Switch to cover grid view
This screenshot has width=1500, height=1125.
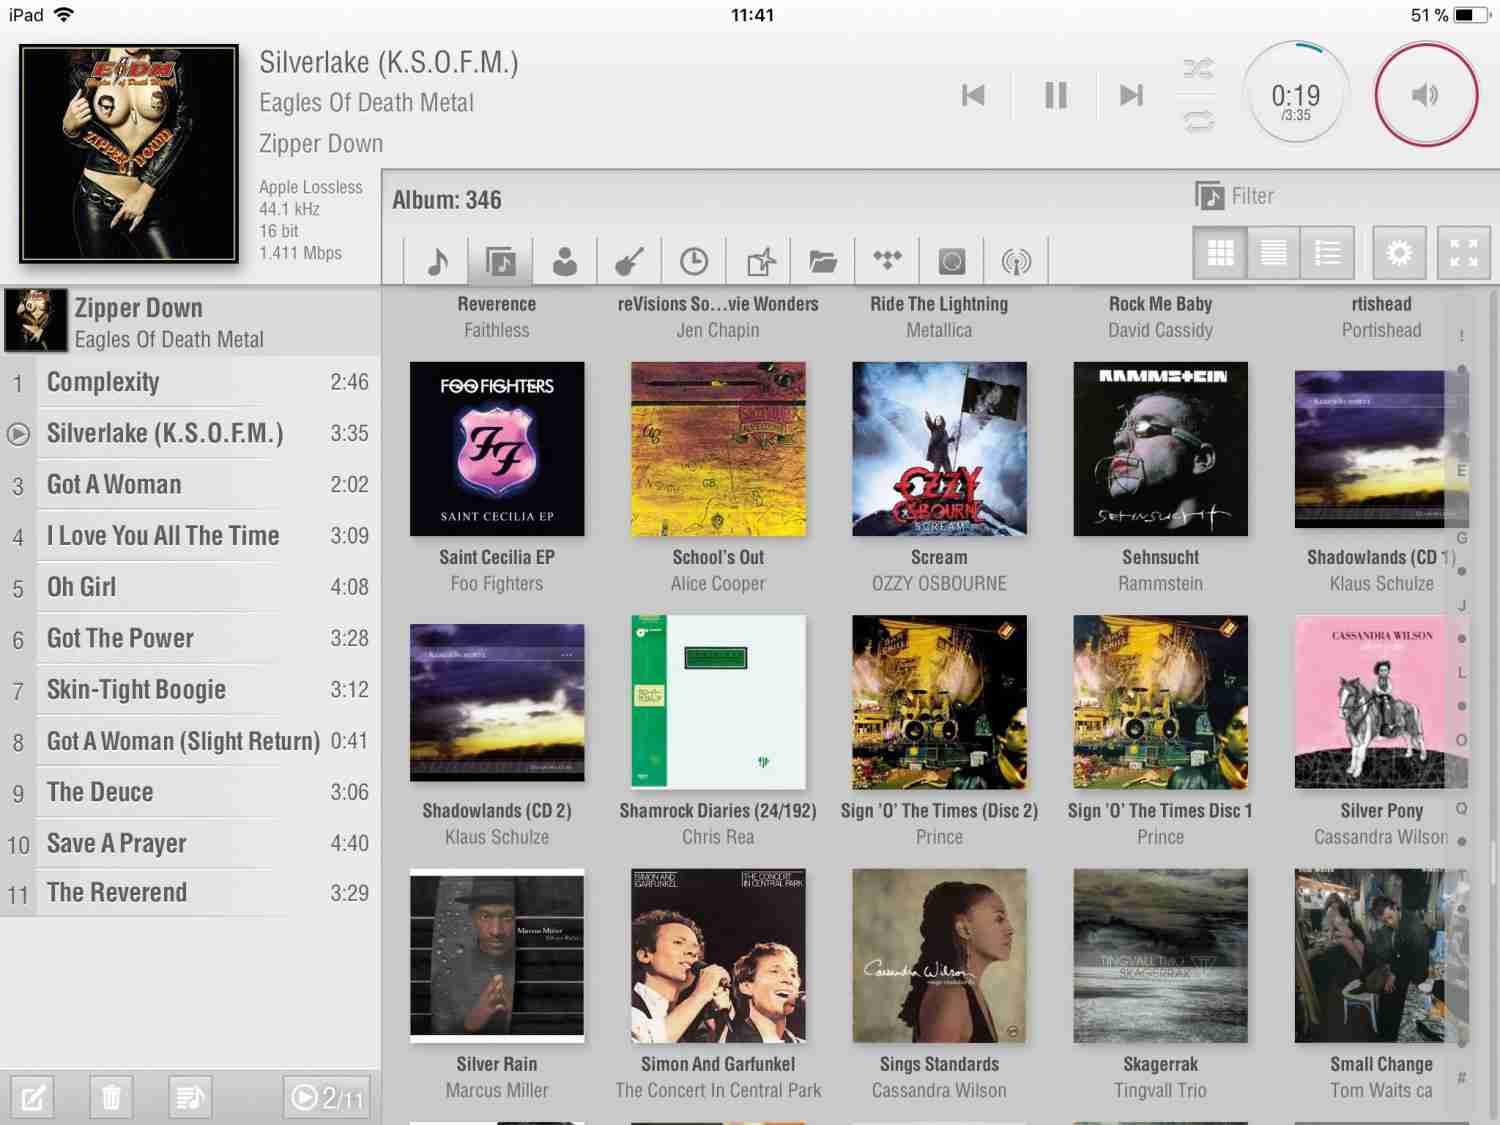click(1220, 253)
